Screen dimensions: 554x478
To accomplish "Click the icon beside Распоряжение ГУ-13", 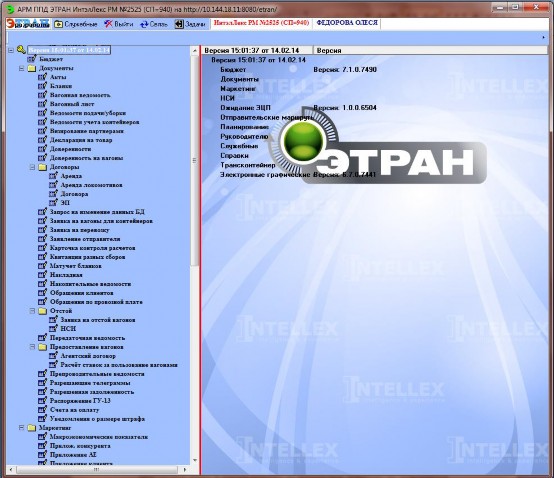I will tap(42, 401).
